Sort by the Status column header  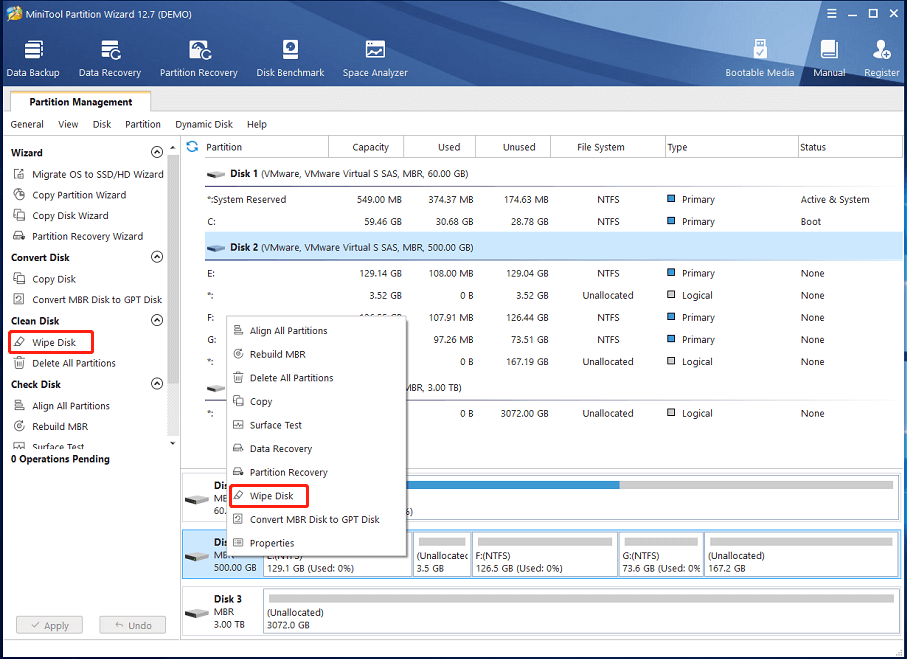[x=850, y=147]
